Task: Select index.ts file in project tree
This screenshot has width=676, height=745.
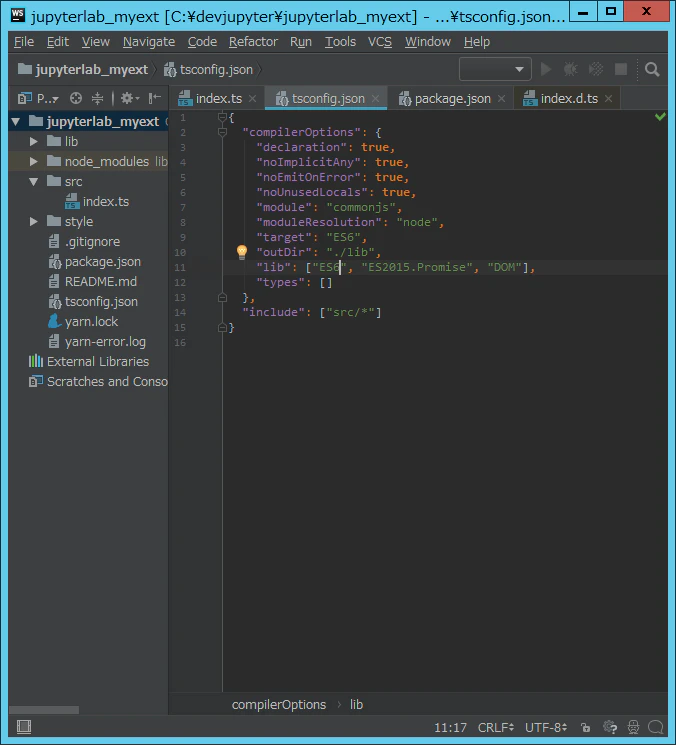Action: [x=96, y=201]
